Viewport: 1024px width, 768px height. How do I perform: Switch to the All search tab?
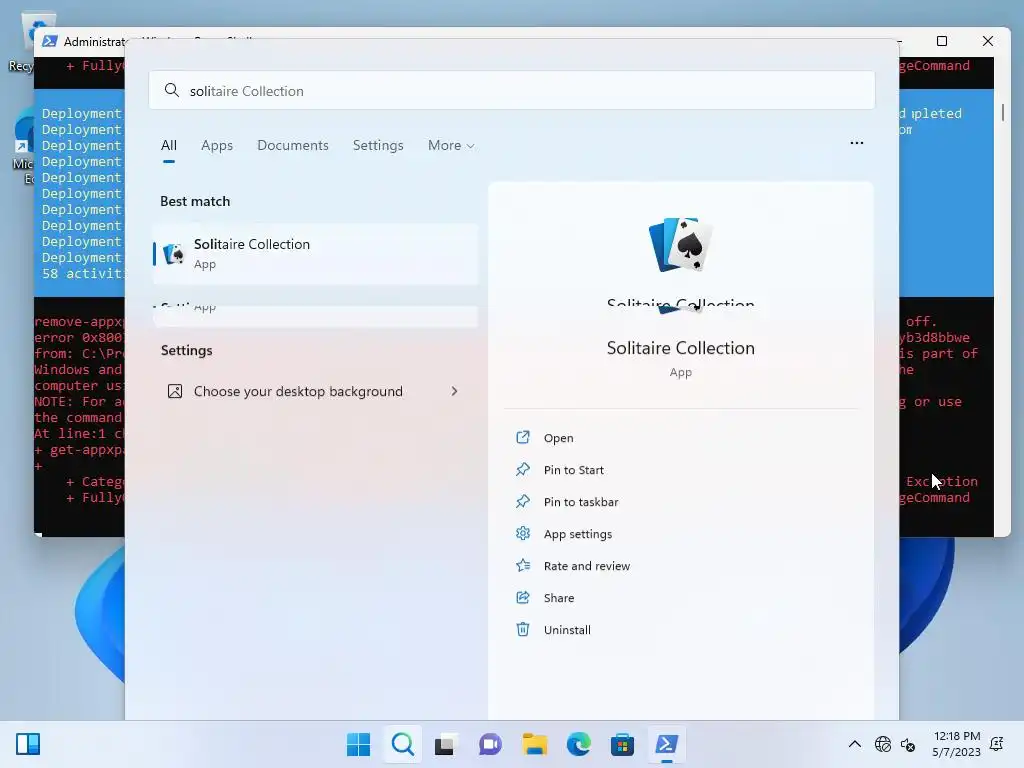(168, 145)
